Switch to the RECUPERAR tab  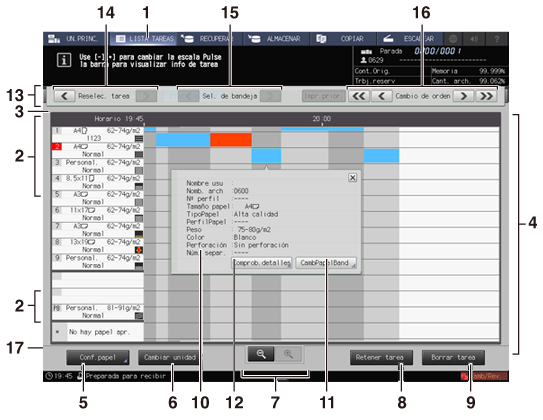point(210,39)
